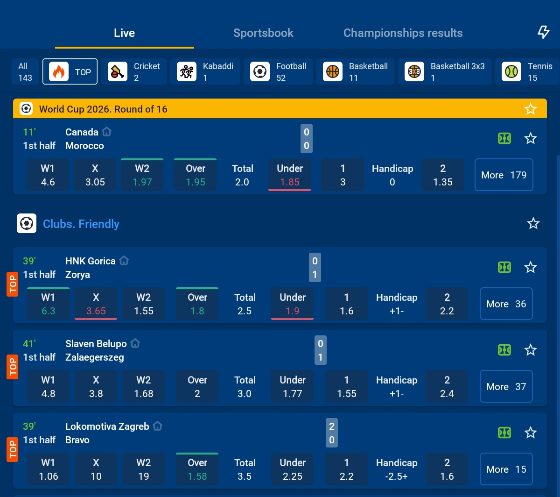
Task: Switch to the Sportsbook tab
Action: (263, 33)
